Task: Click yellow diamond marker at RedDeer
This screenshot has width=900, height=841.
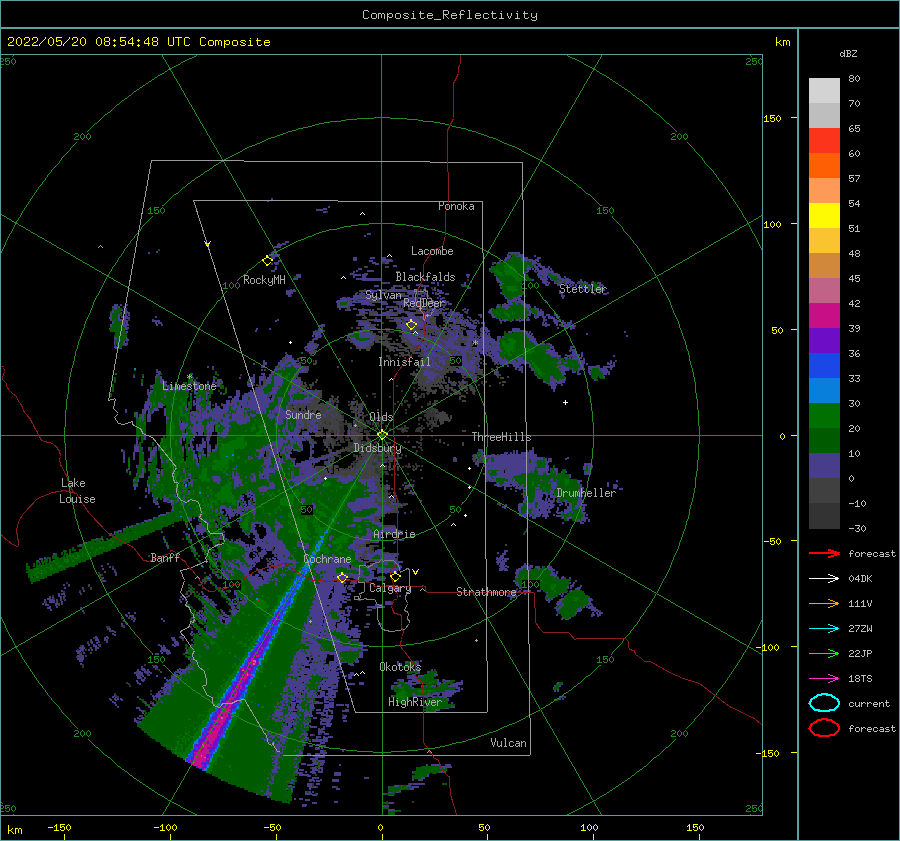Action: (x=411, y=325)
